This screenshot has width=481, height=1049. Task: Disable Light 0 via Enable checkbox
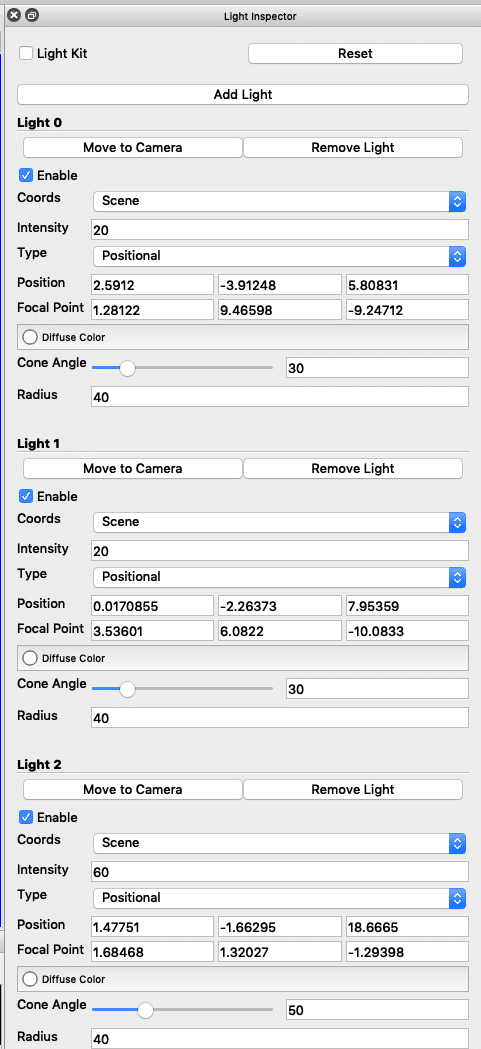coord(26,175)
